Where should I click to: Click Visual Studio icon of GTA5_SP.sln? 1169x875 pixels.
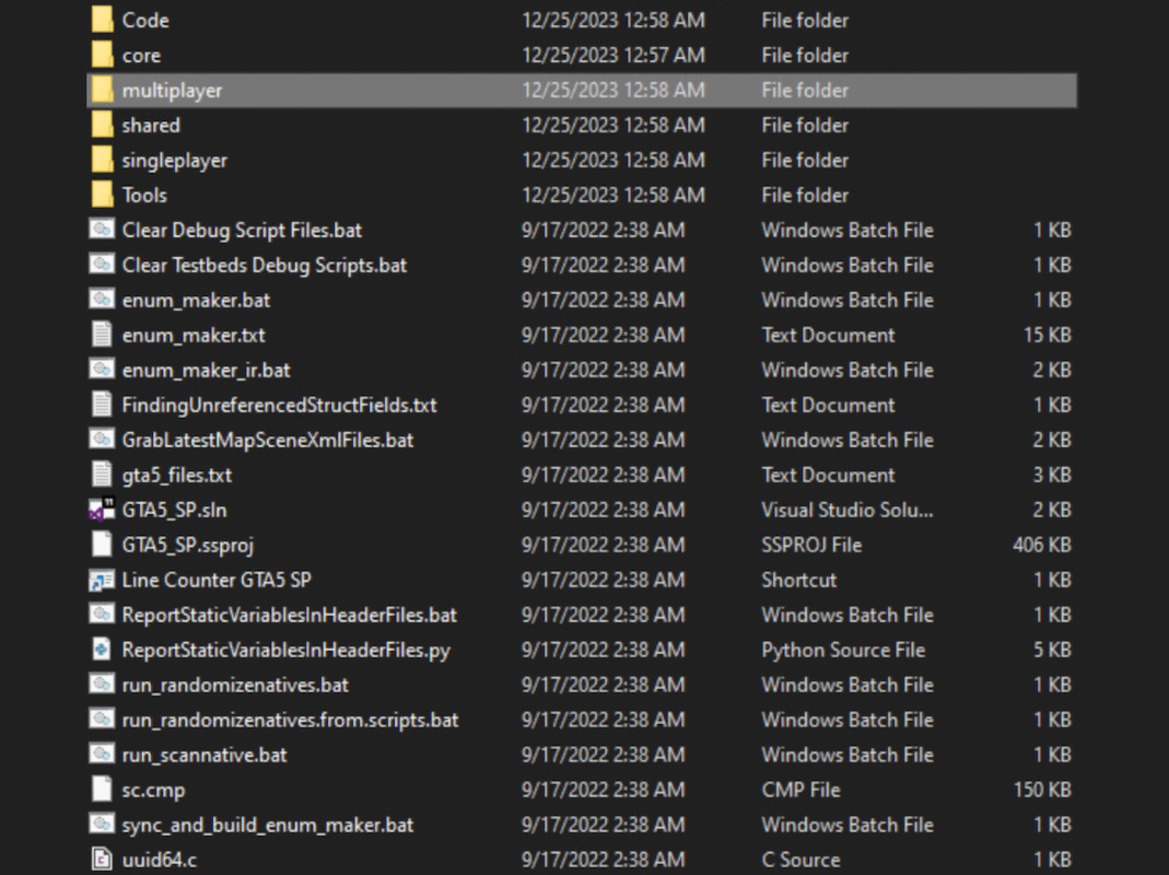tap(101, 510)
